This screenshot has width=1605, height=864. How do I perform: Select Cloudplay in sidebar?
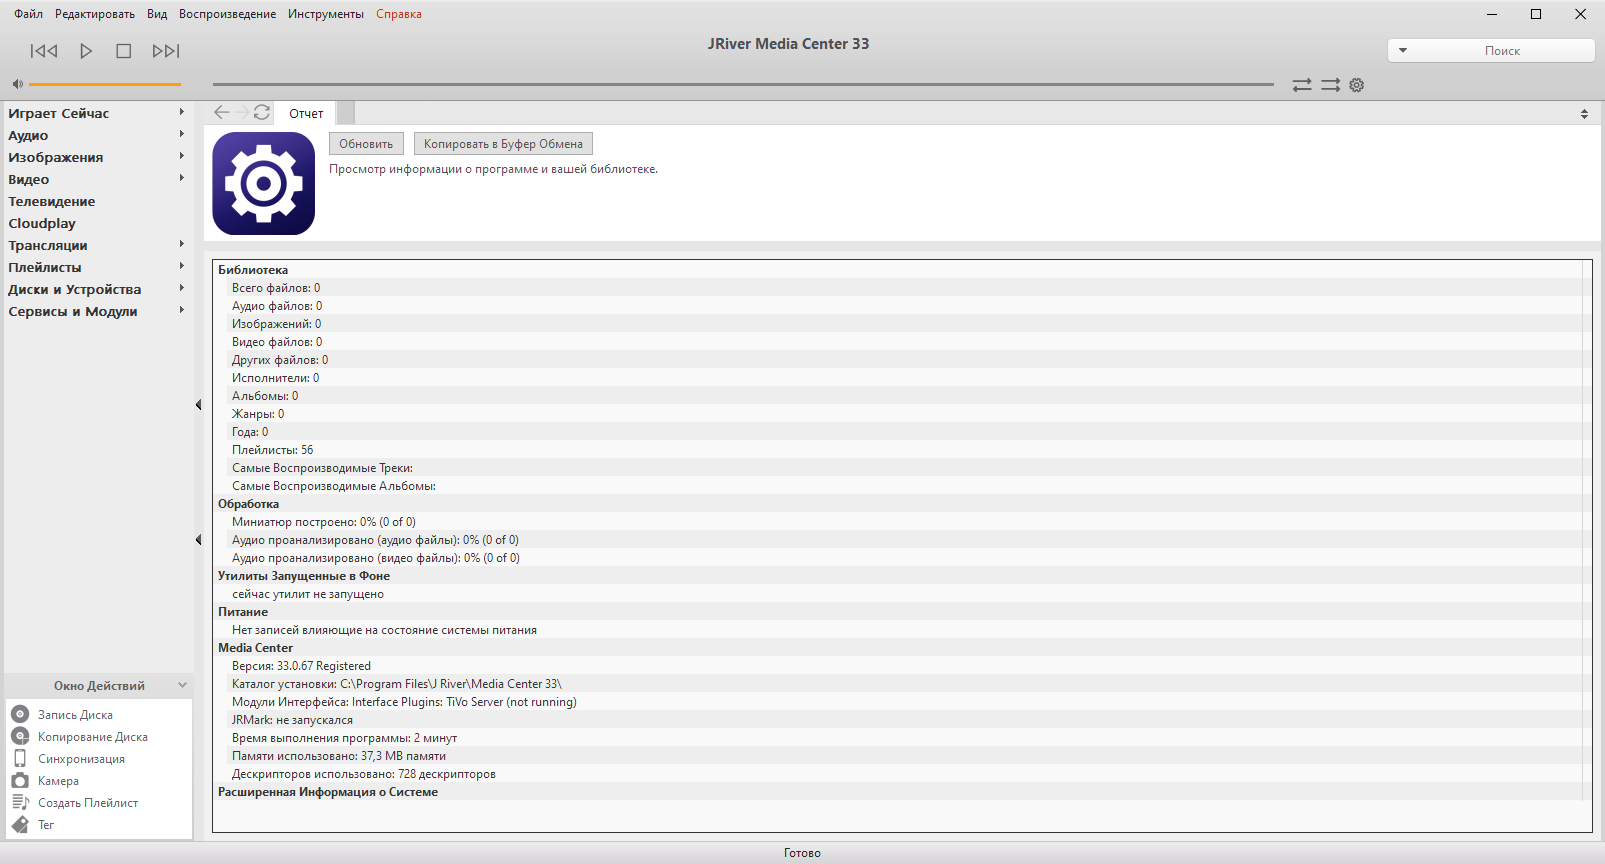(x=42, y=223)
